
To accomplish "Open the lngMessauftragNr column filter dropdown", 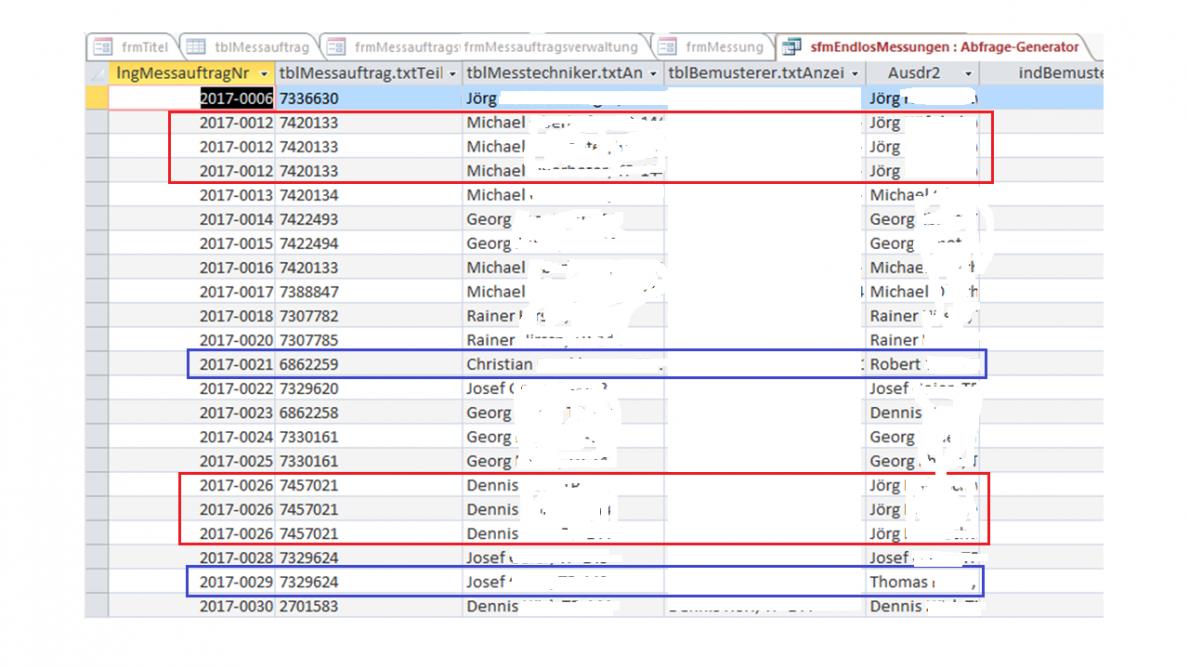I will [264, 74].
